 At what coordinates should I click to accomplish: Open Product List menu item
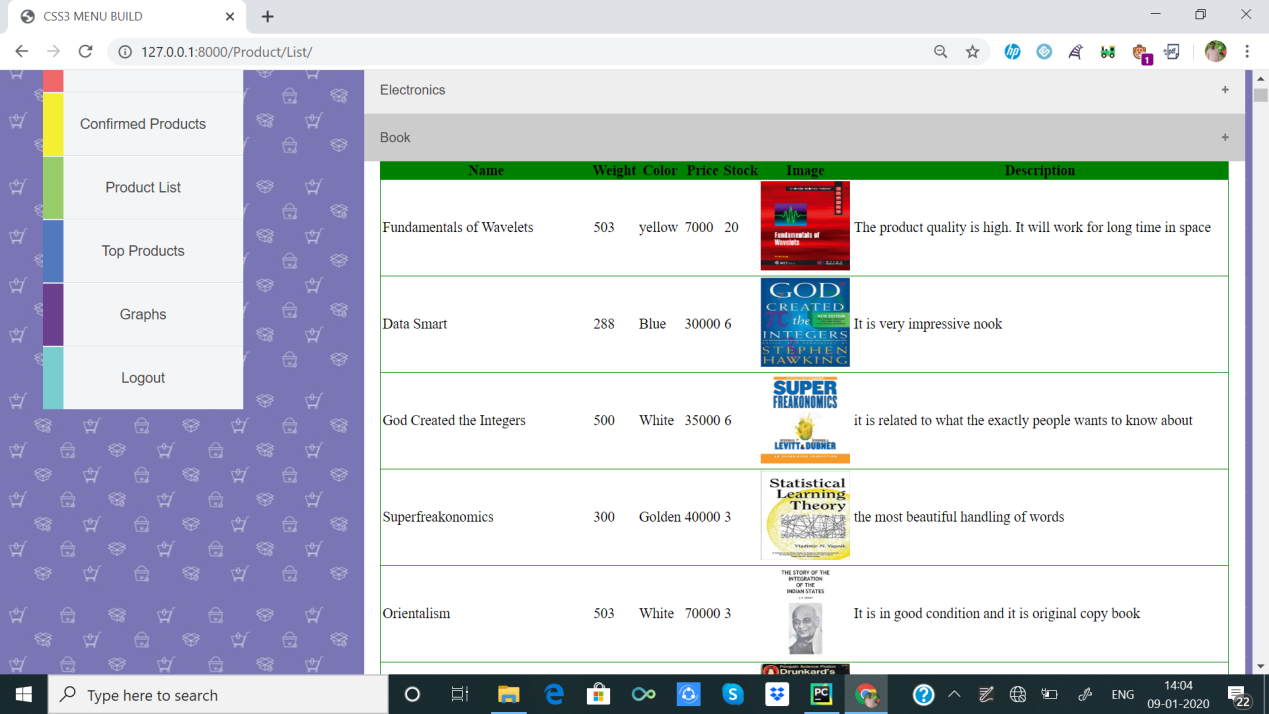143,187
